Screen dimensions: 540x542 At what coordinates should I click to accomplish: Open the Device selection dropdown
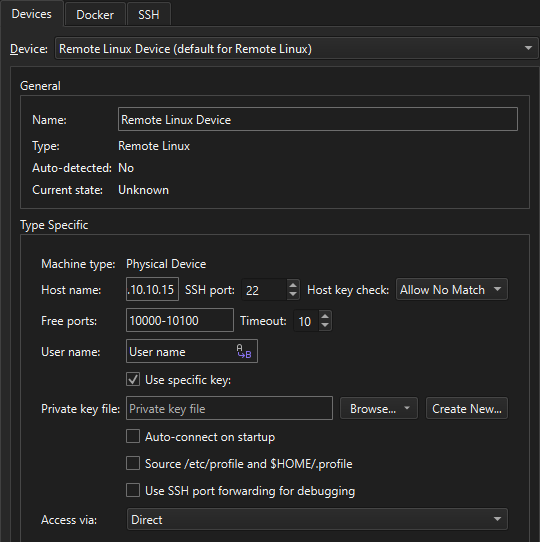(x=296, y=48)
